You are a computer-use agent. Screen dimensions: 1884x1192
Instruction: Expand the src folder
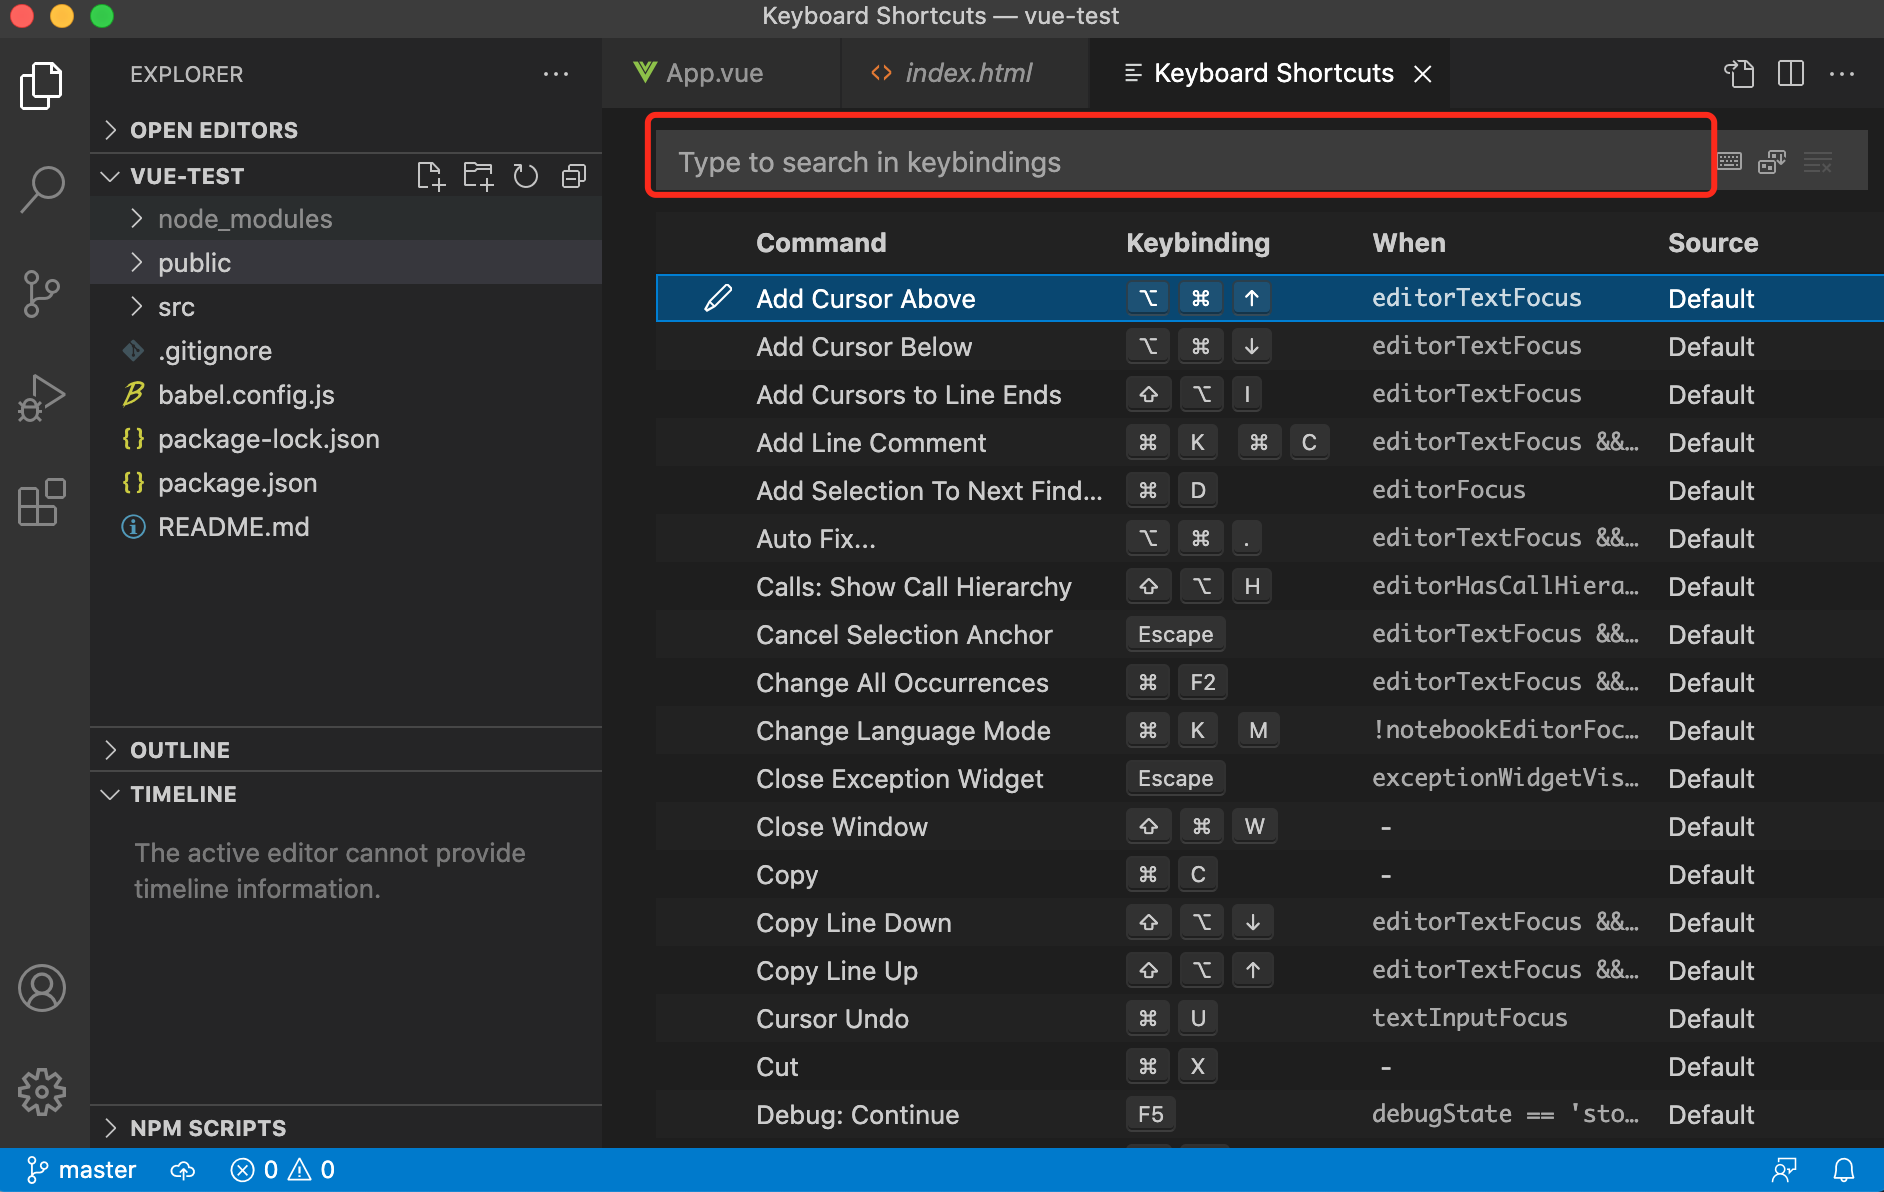[346, 307]
